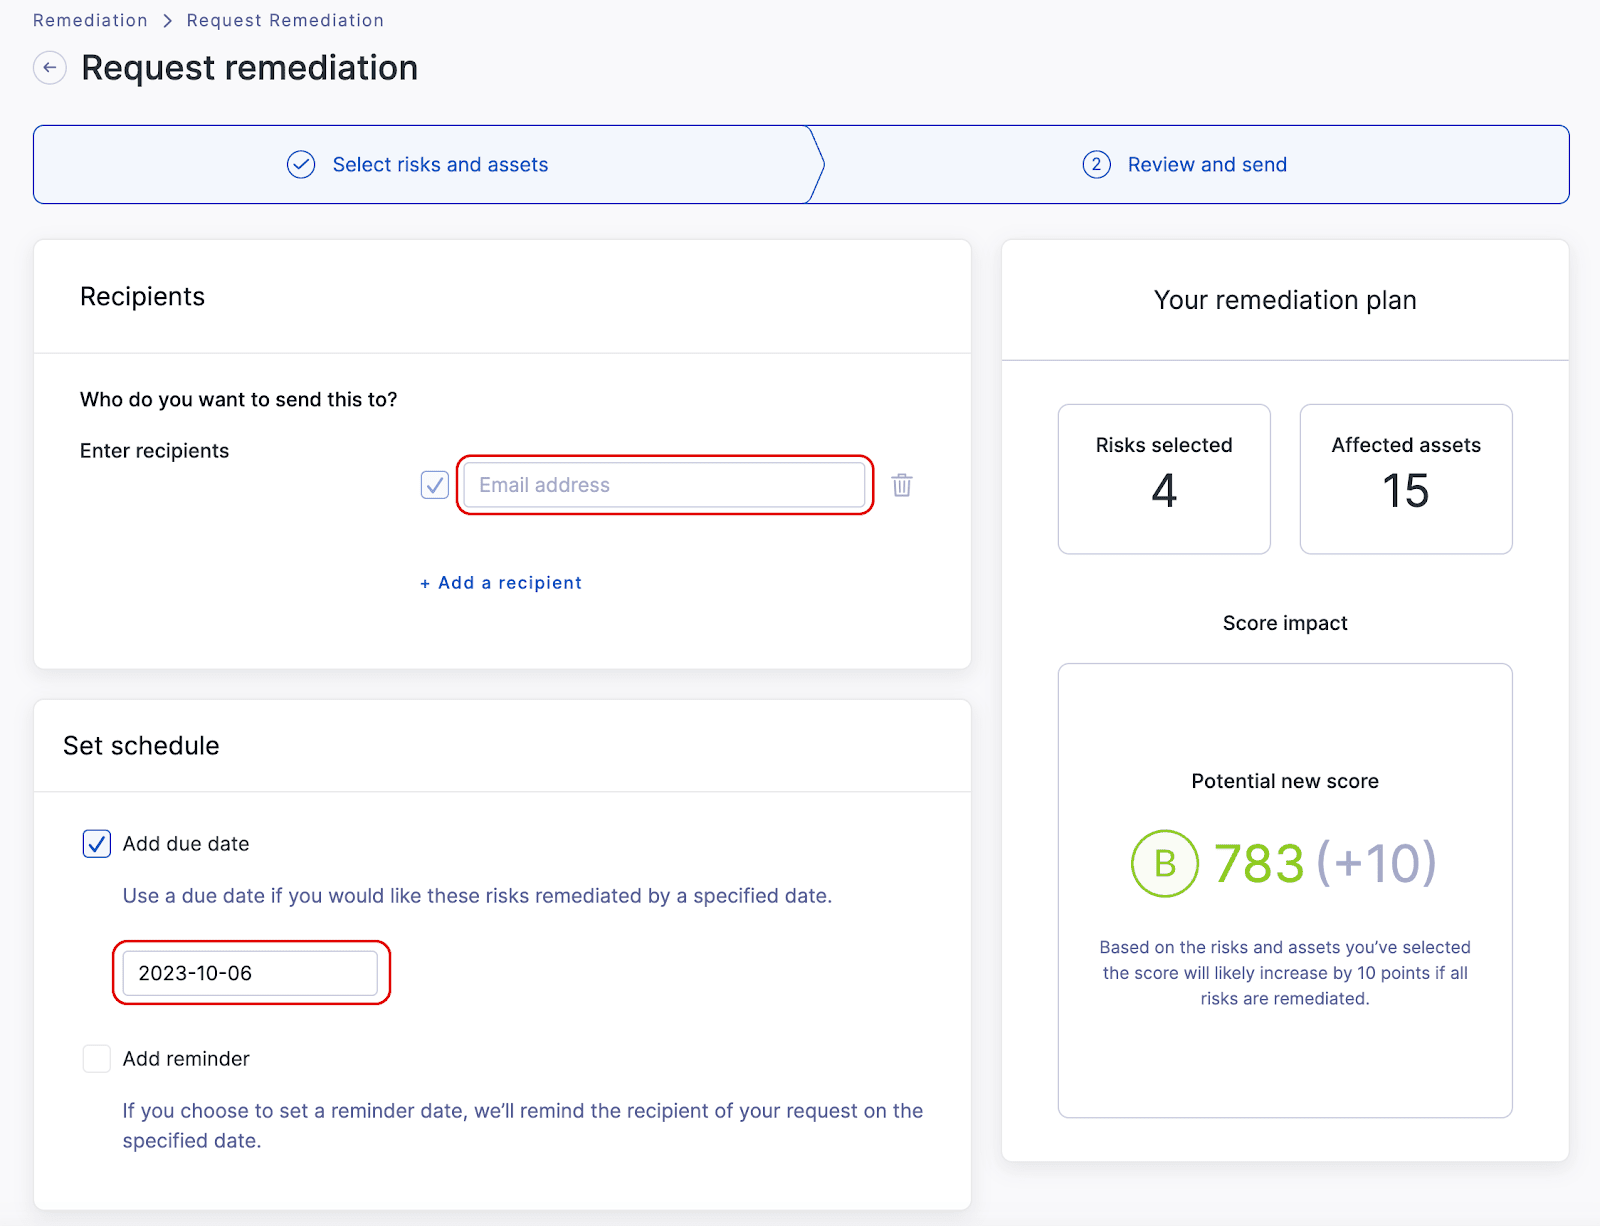Click the (+10) score increase value

pos(1377,863)
